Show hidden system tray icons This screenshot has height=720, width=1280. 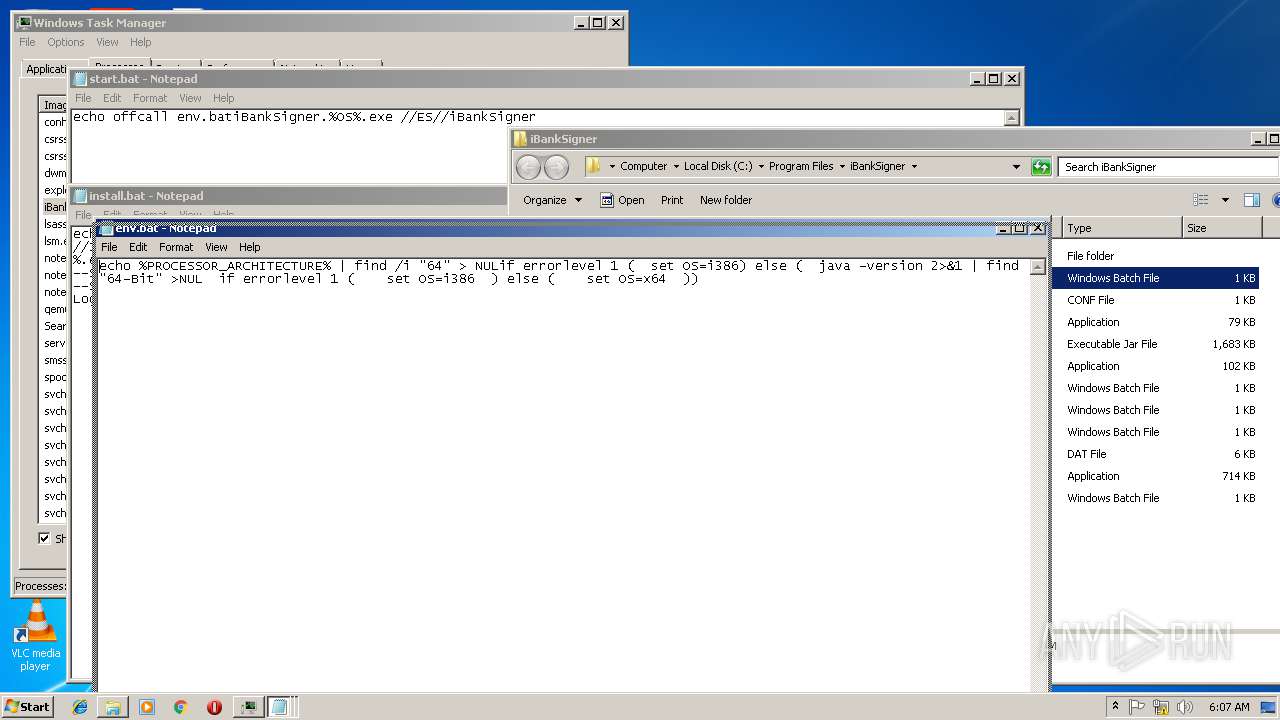pos(1115,706)
